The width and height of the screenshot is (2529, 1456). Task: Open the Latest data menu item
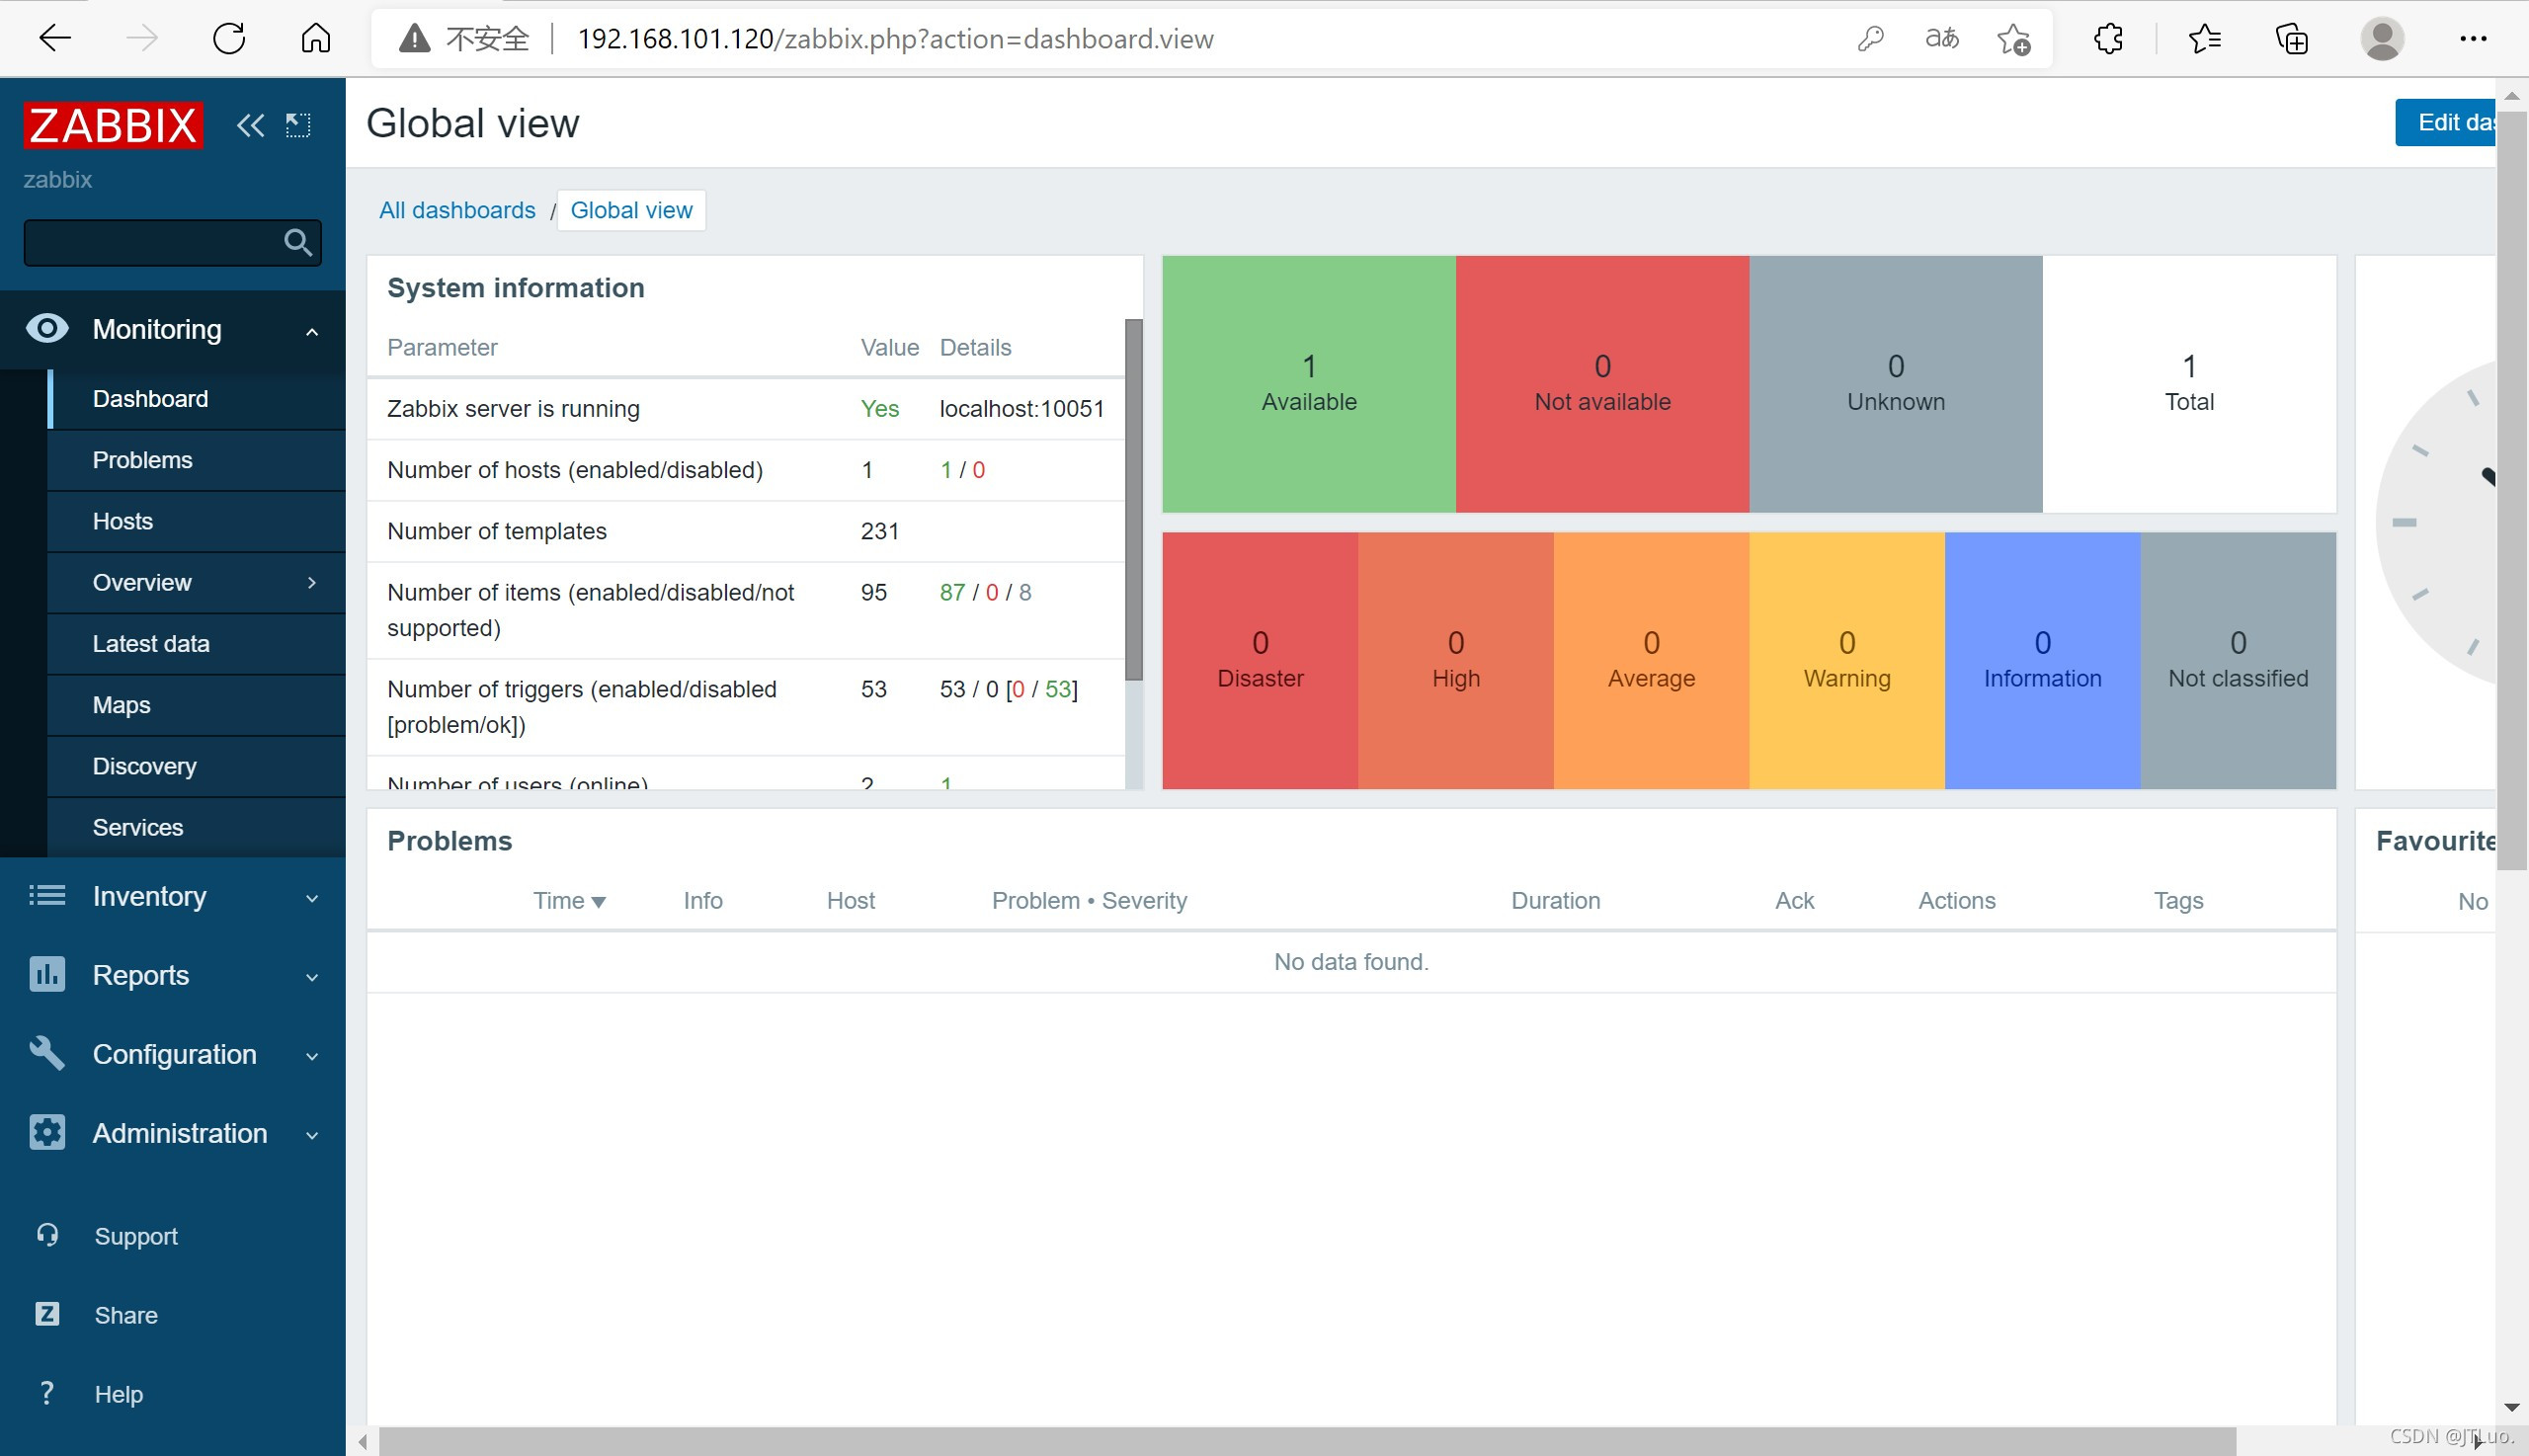[151, 643]
